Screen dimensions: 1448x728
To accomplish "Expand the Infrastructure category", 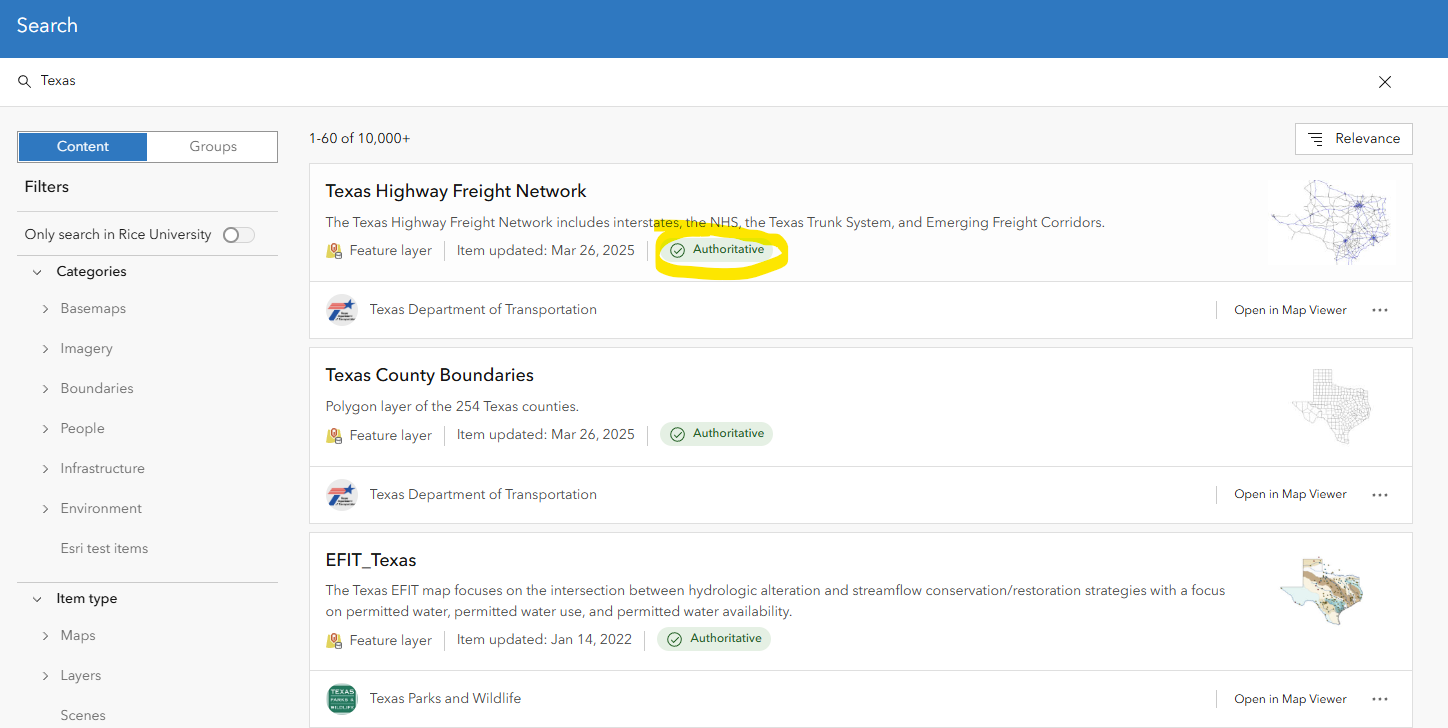I will 45,469.
